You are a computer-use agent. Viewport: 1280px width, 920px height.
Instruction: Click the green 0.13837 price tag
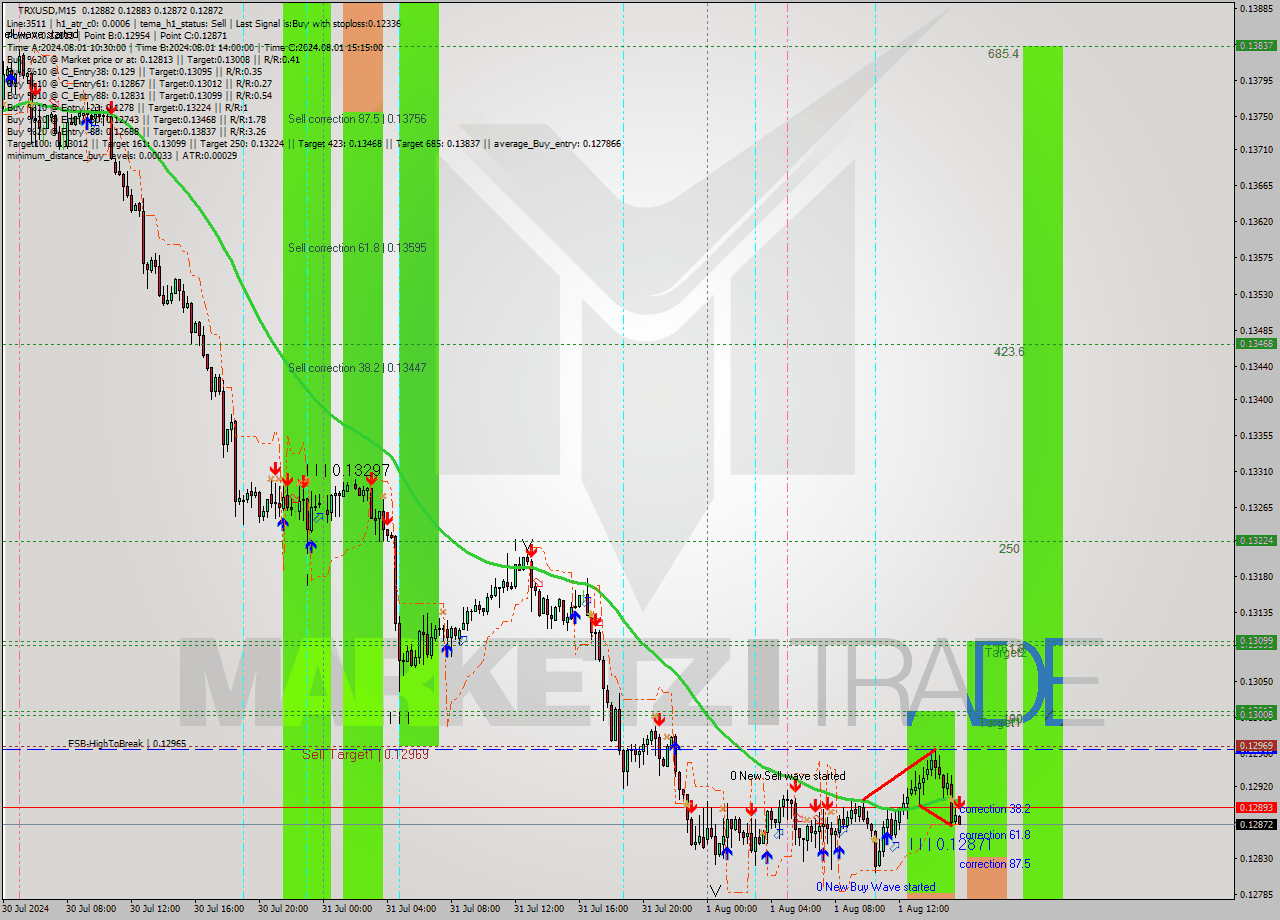[1256, 45]
